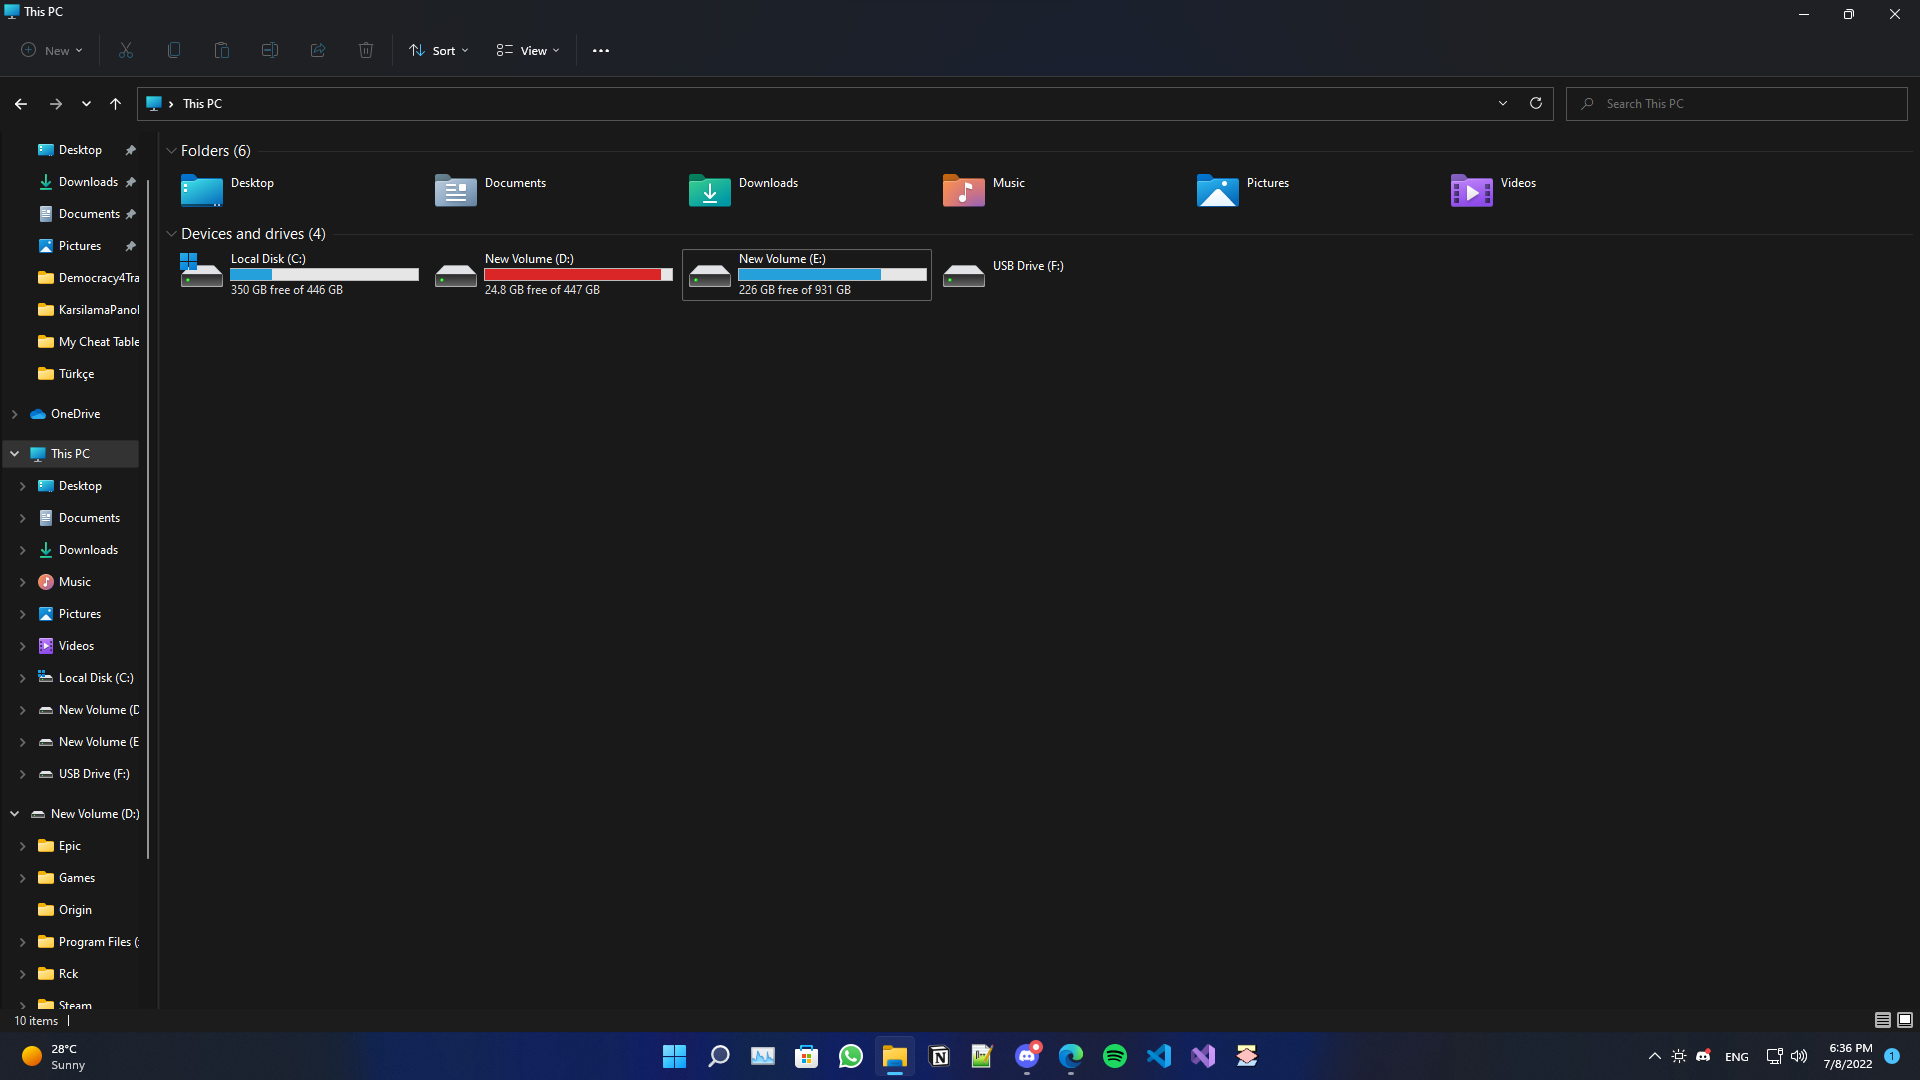Click the Rename icon in toolbar

270,50
